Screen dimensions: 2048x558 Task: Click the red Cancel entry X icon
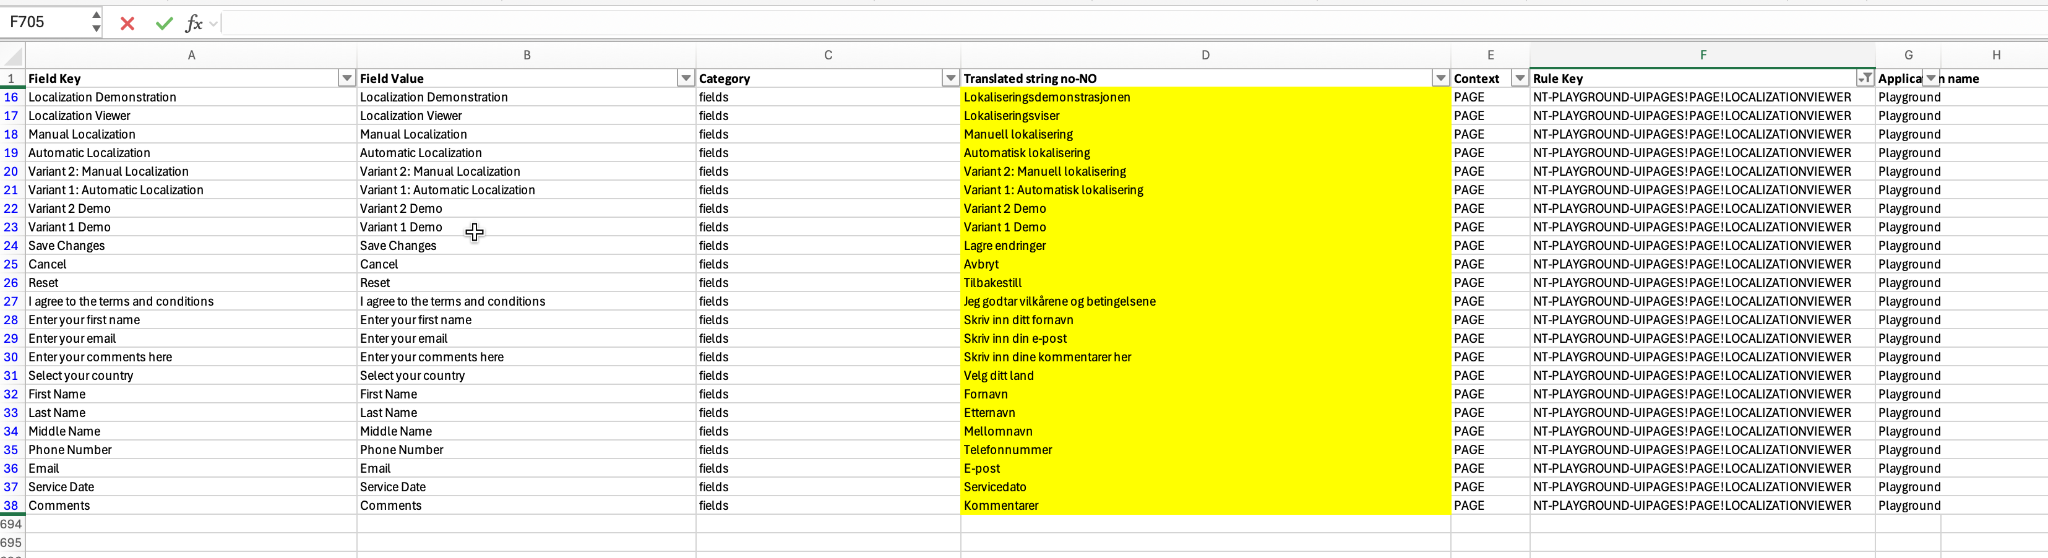(127, 23)
